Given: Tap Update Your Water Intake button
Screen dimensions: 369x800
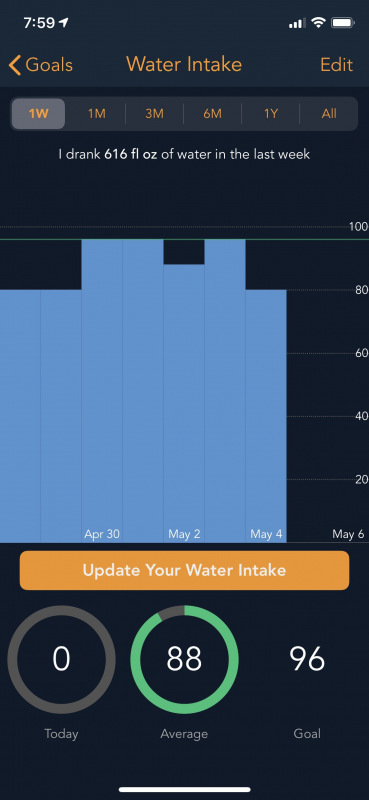Looking at the screenshot, I should (184, 570).
